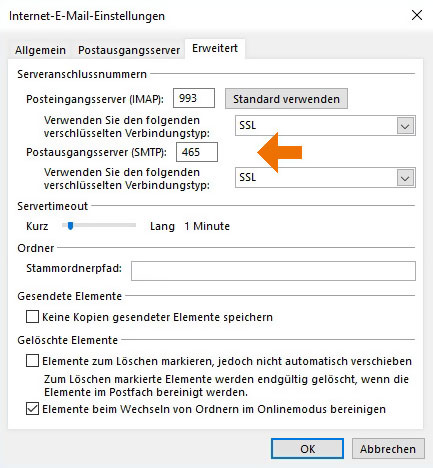The height and width of the screenshot is (468, 433).
Task: Uncheck Elemente beim Wechseln von Ordnern bereinigen
Action: click(32, 409)
